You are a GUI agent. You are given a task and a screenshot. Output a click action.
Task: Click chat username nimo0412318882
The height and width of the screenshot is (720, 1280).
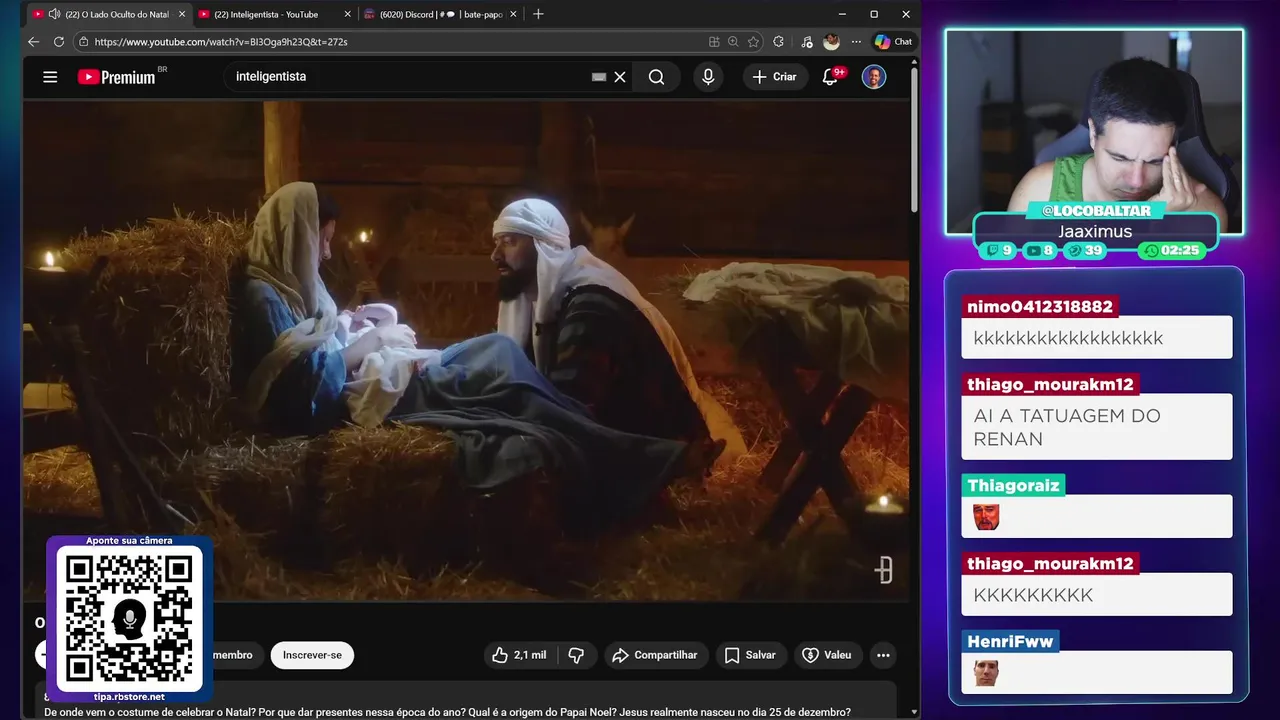(1040, 307)
